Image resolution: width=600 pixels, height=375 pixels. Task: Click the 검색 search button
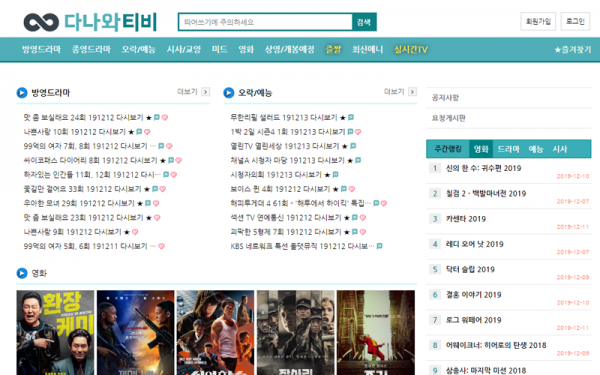[364, 22]
